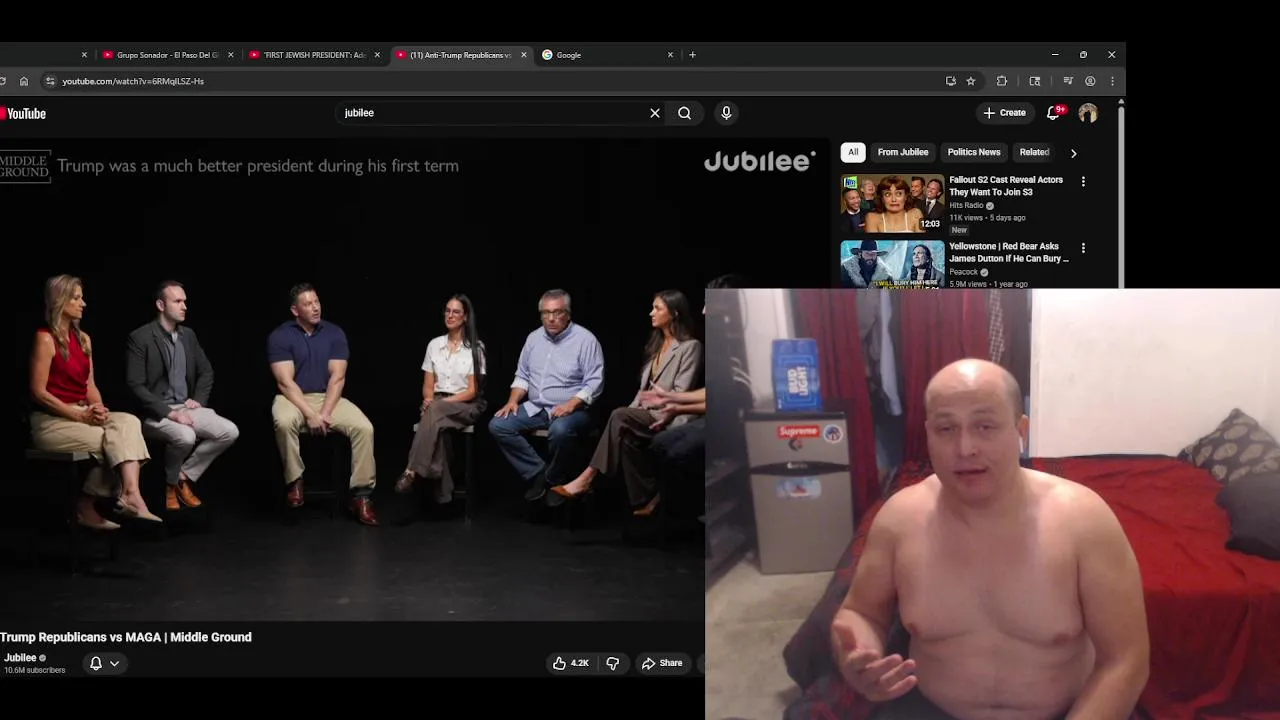Close the Google tab

[x=670, y=55]
